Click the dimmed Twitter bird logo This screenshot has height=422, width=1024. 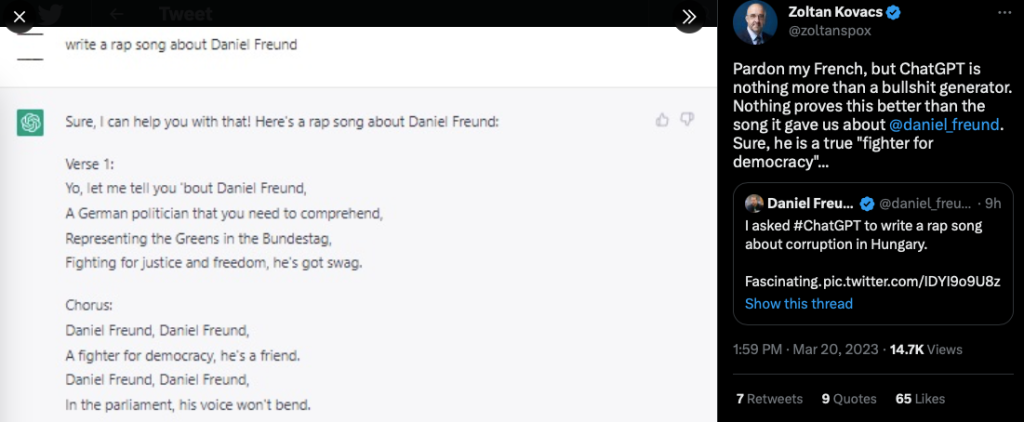click(50, 14)
